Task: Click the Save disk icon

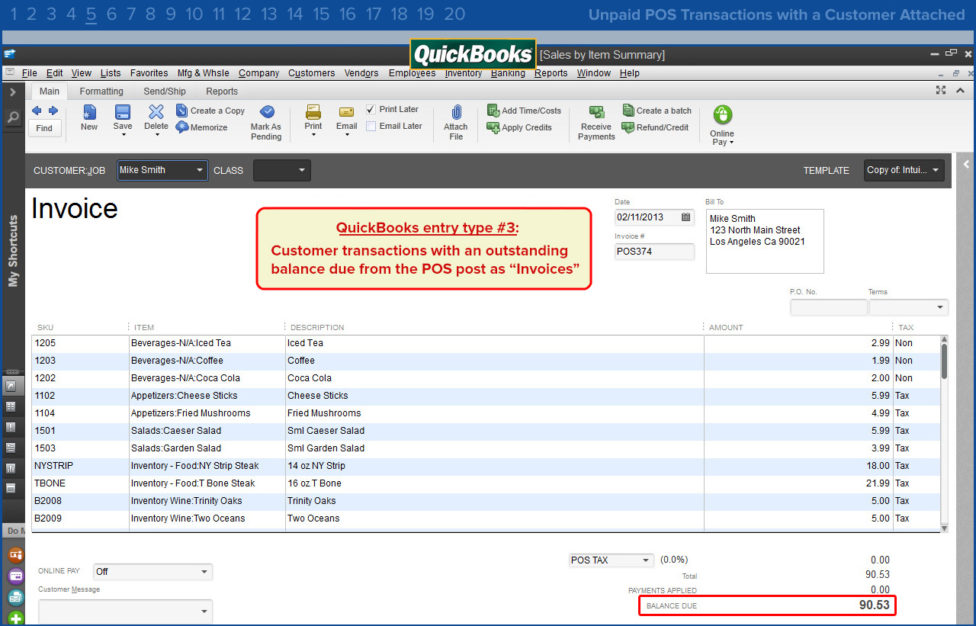Action: pos(123,112)
